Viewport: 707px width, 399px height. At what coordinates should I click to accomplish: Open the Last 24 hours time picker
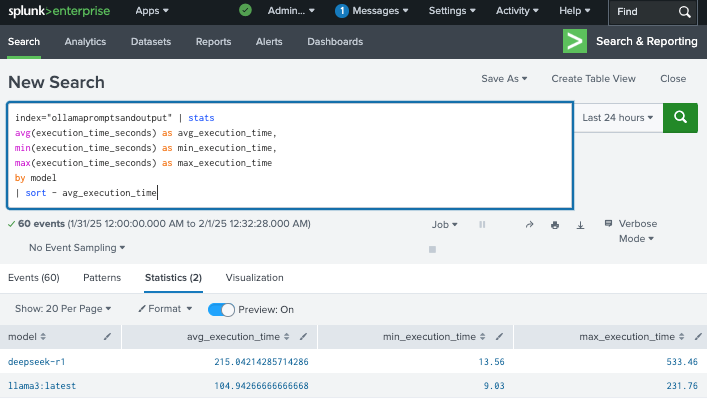coord(618,118)
